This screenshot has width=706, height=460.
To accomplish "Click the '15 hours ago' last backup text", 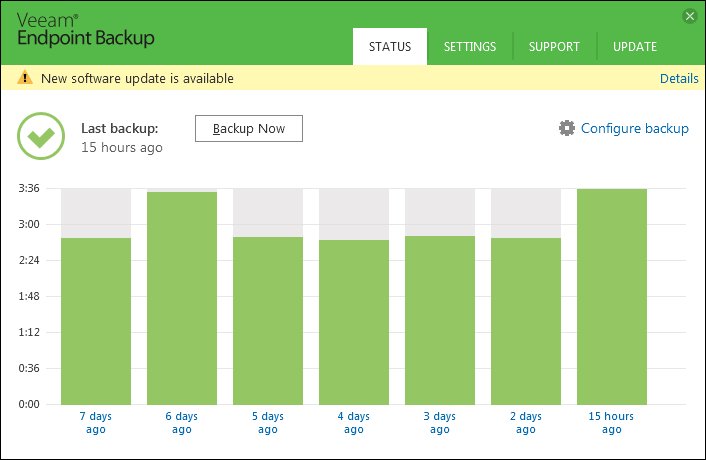I will coord(122,148).
